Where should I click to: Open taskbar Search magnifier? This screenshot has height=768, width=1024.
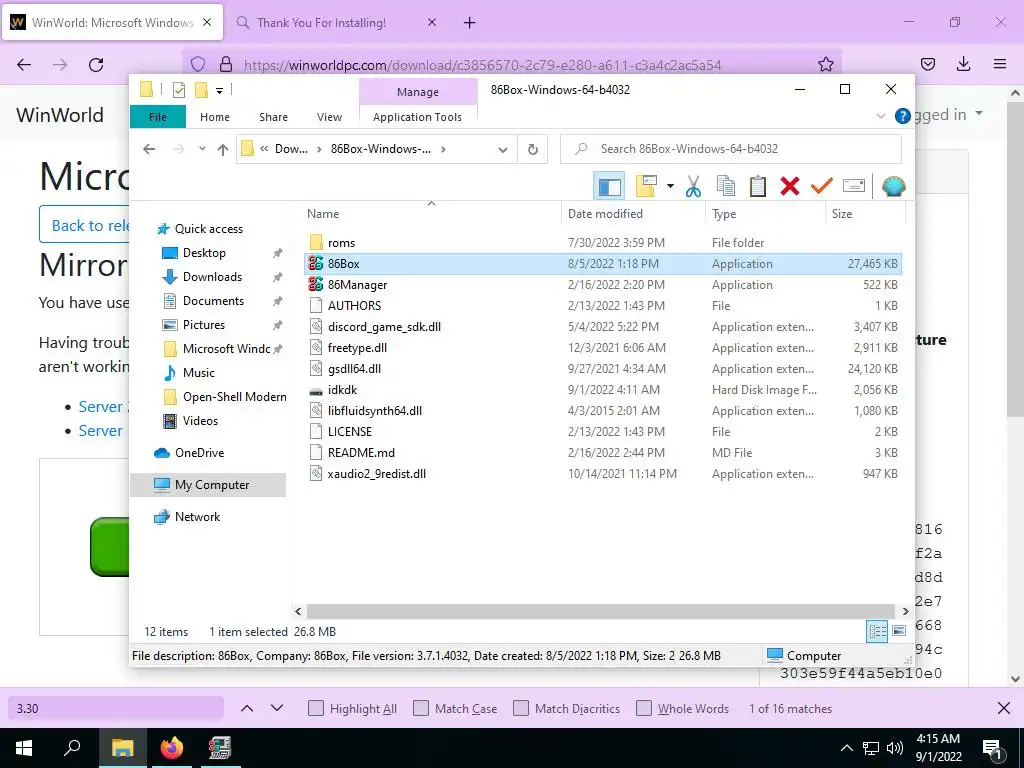click(72, 748)
